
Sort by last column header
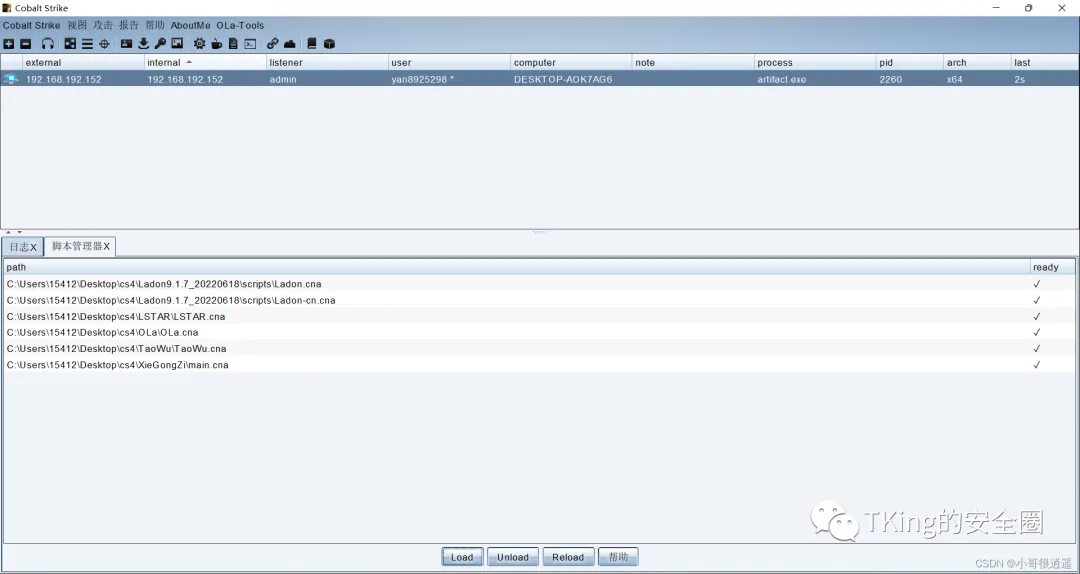tap(1044, 63)
